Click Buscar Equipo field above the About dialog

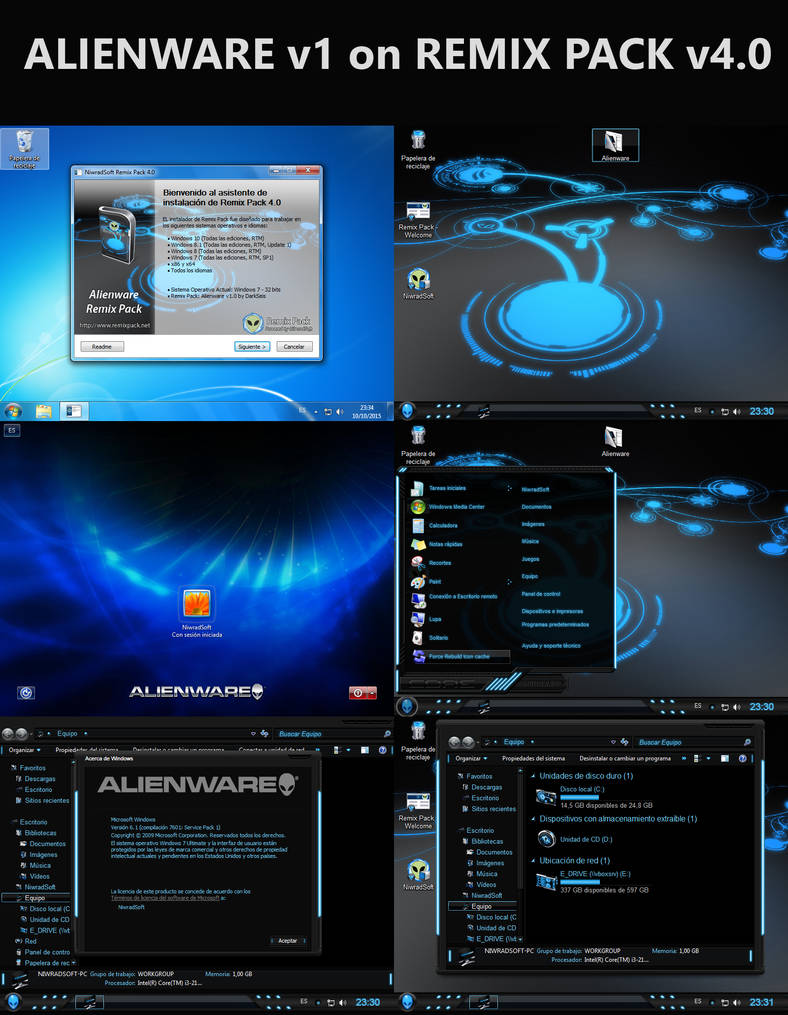[x=333, y=733]
